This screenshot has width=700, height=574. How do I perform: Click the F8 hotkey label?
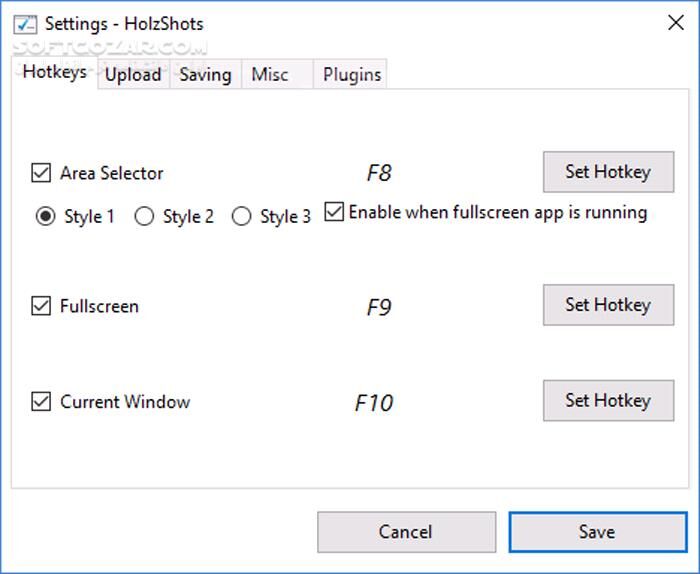click(x=378, y=173)
